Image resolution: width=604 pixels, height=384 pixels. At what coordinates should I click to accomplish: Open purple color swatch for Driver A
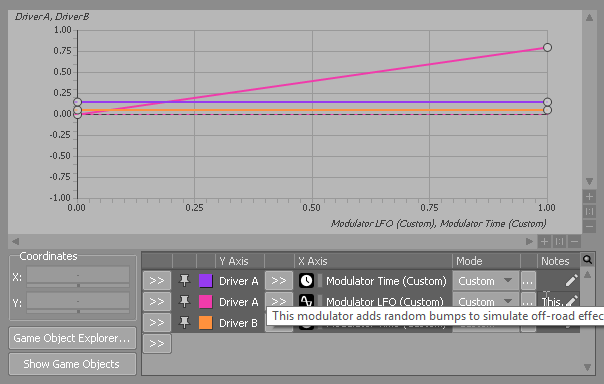(206, 281)
